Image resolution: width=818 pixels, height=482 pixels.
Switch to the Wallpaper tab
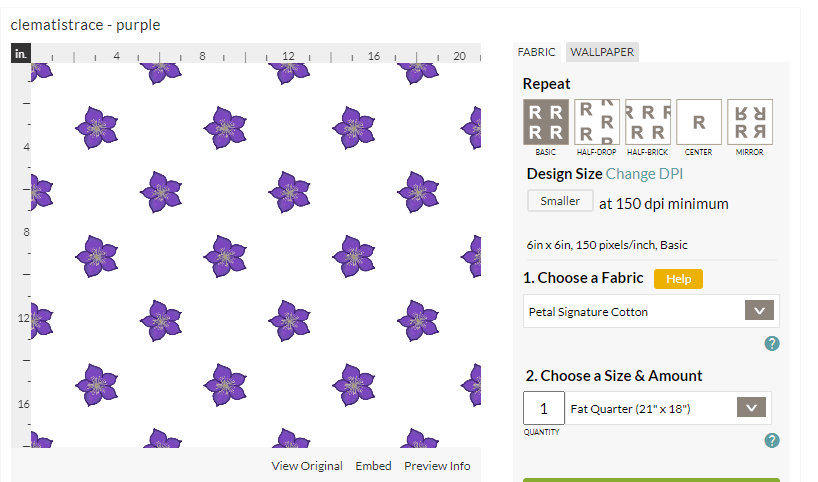click(x=601, y=52)
